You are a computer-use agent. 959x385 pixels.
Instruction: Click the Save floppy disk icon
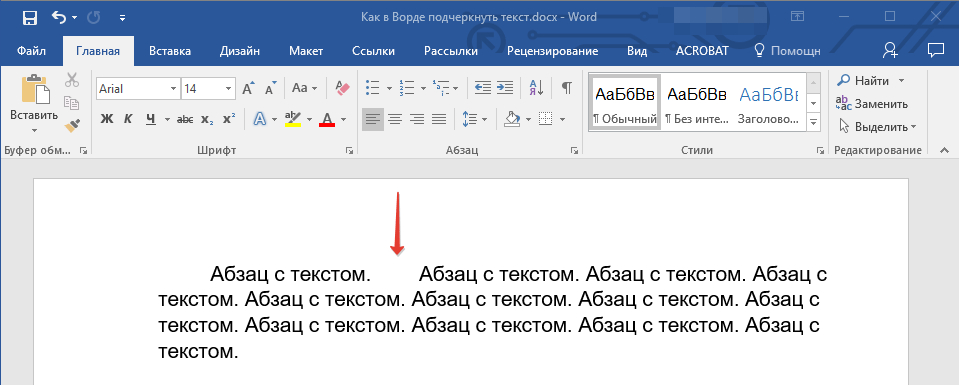click(x=30, y=18)
